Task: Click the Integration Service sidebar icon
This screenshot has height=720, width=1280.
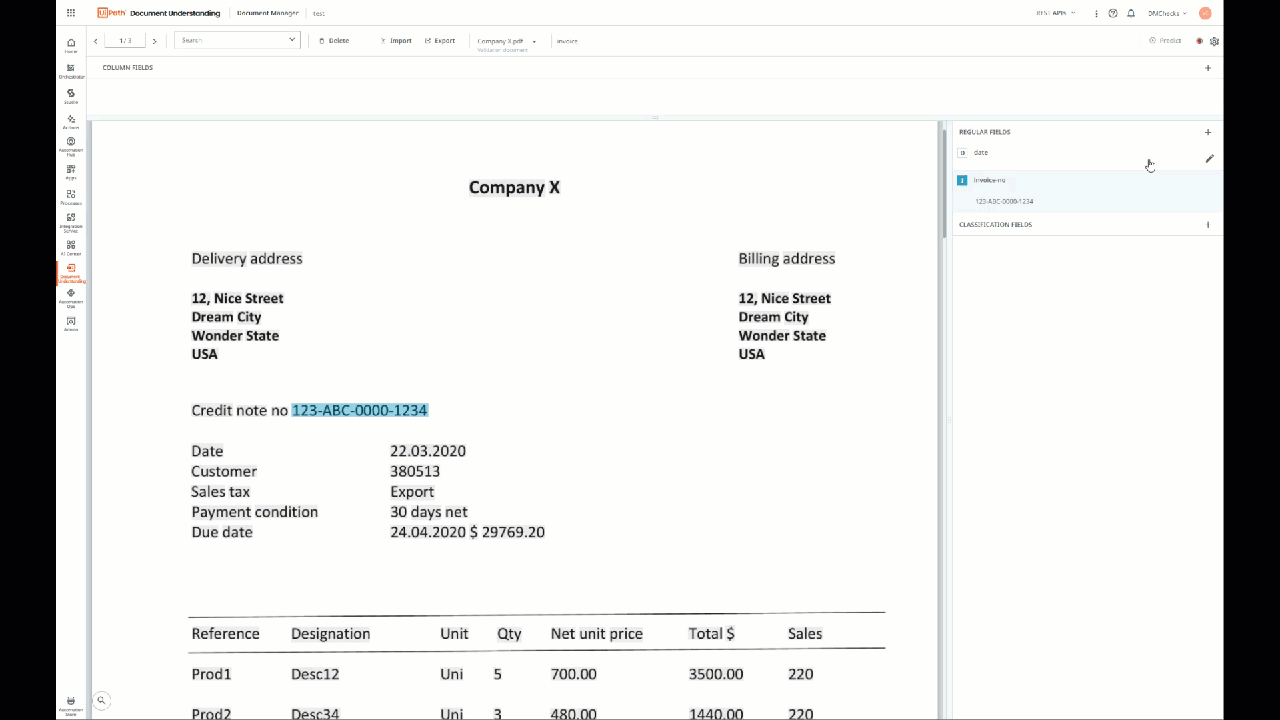Action: click(x=71, y=221)
